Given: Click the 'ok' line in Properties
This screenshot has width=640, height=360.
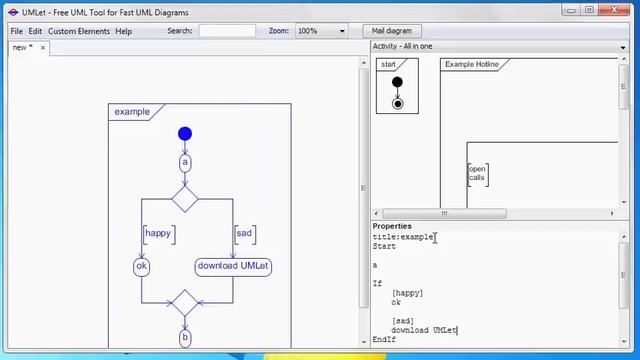Looking at the screenshot, I should coord(396,302).
